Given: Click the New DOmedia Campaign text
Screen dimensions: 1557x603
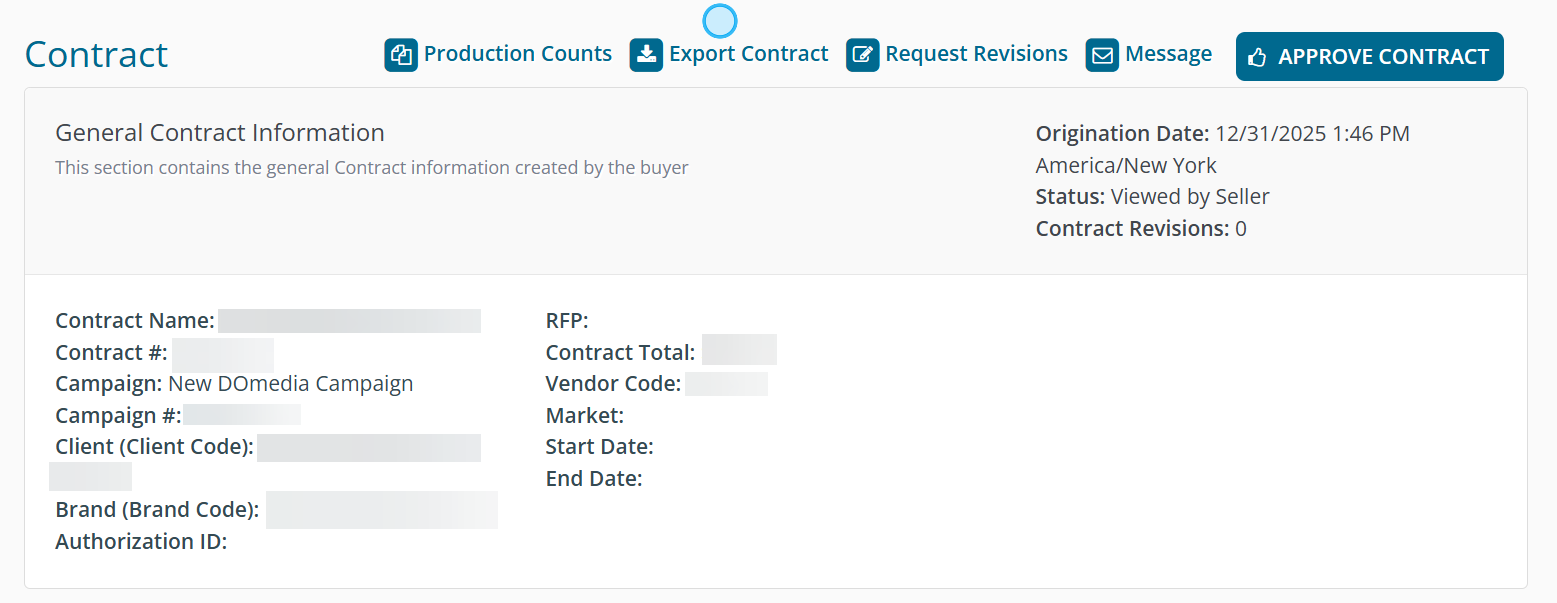Looking at the screenshot, I should point(290,384).
